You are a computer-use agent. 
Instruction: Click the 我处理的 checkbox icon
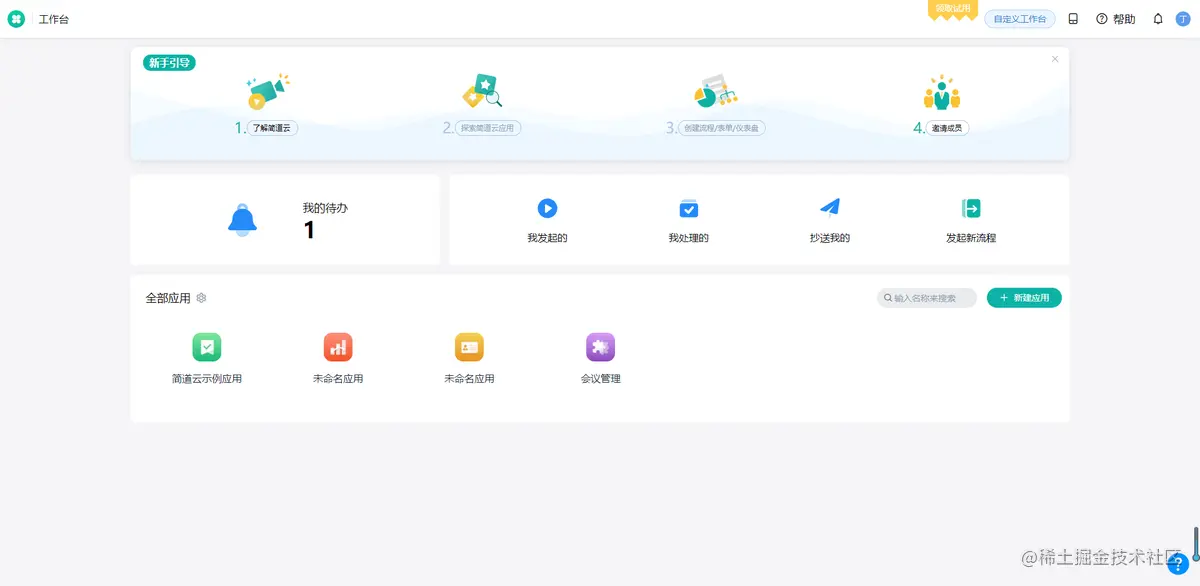coord(688,208)
